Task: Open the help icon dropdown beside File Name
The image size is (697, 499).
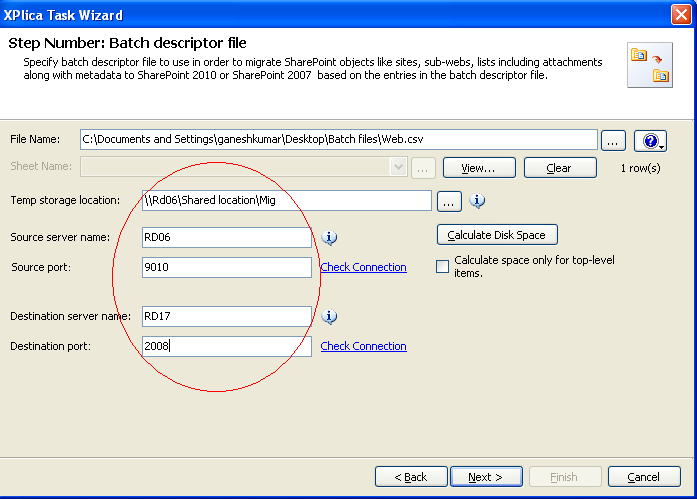Action: point(650,141)
